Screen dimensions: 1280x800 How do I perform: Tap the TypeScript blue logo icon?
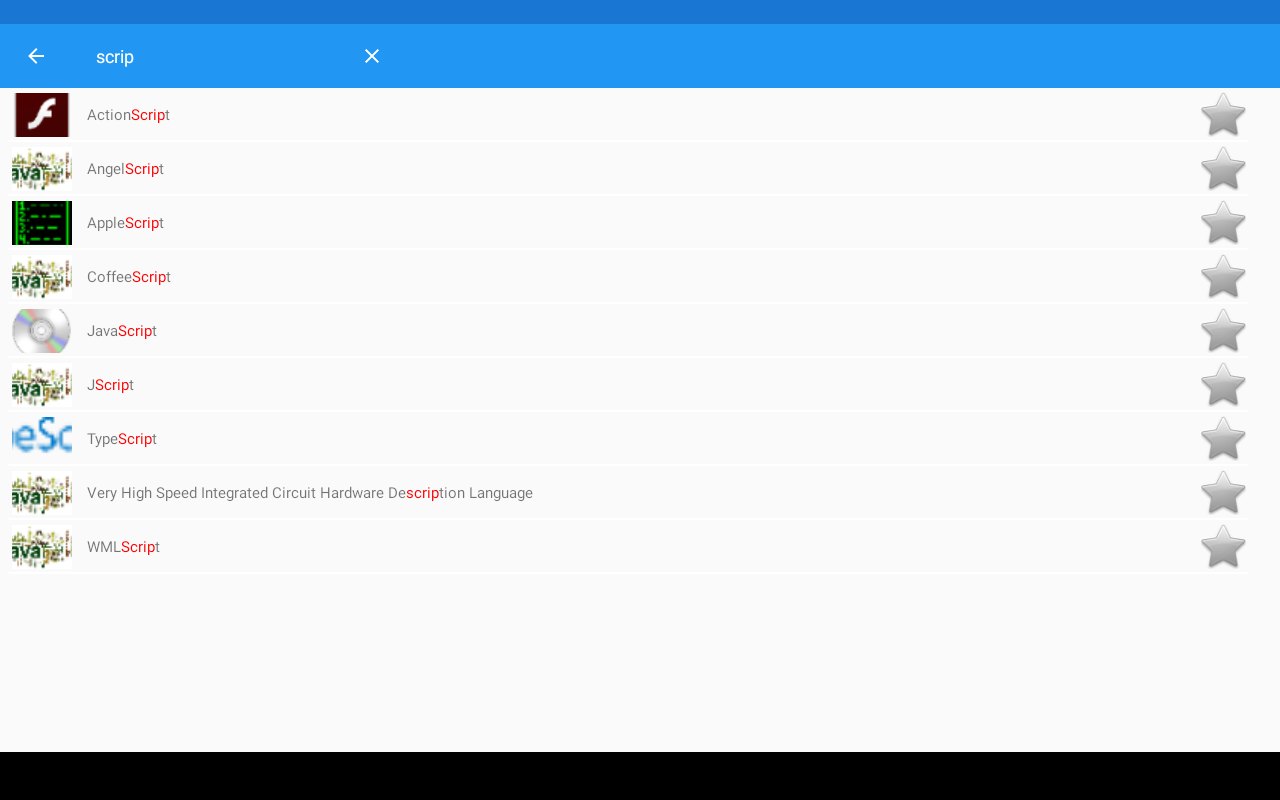pos(42,439)
